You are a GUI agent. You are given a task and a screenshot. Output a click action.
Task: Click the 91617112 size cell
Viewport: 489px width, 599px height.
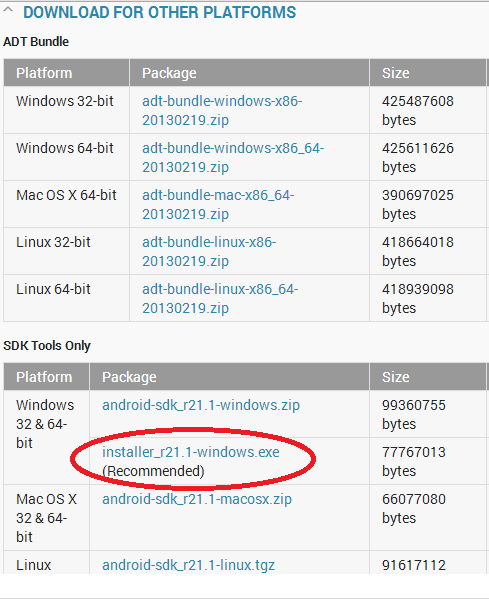point(428,563)
